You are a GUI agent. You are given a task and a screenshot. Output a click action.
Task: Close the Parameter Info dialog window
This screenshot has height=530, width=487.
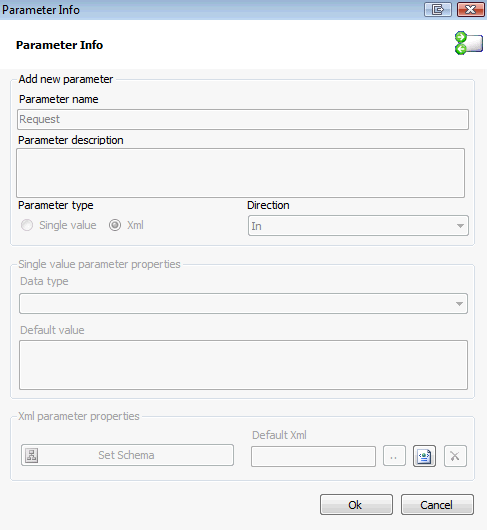[470, 9]
